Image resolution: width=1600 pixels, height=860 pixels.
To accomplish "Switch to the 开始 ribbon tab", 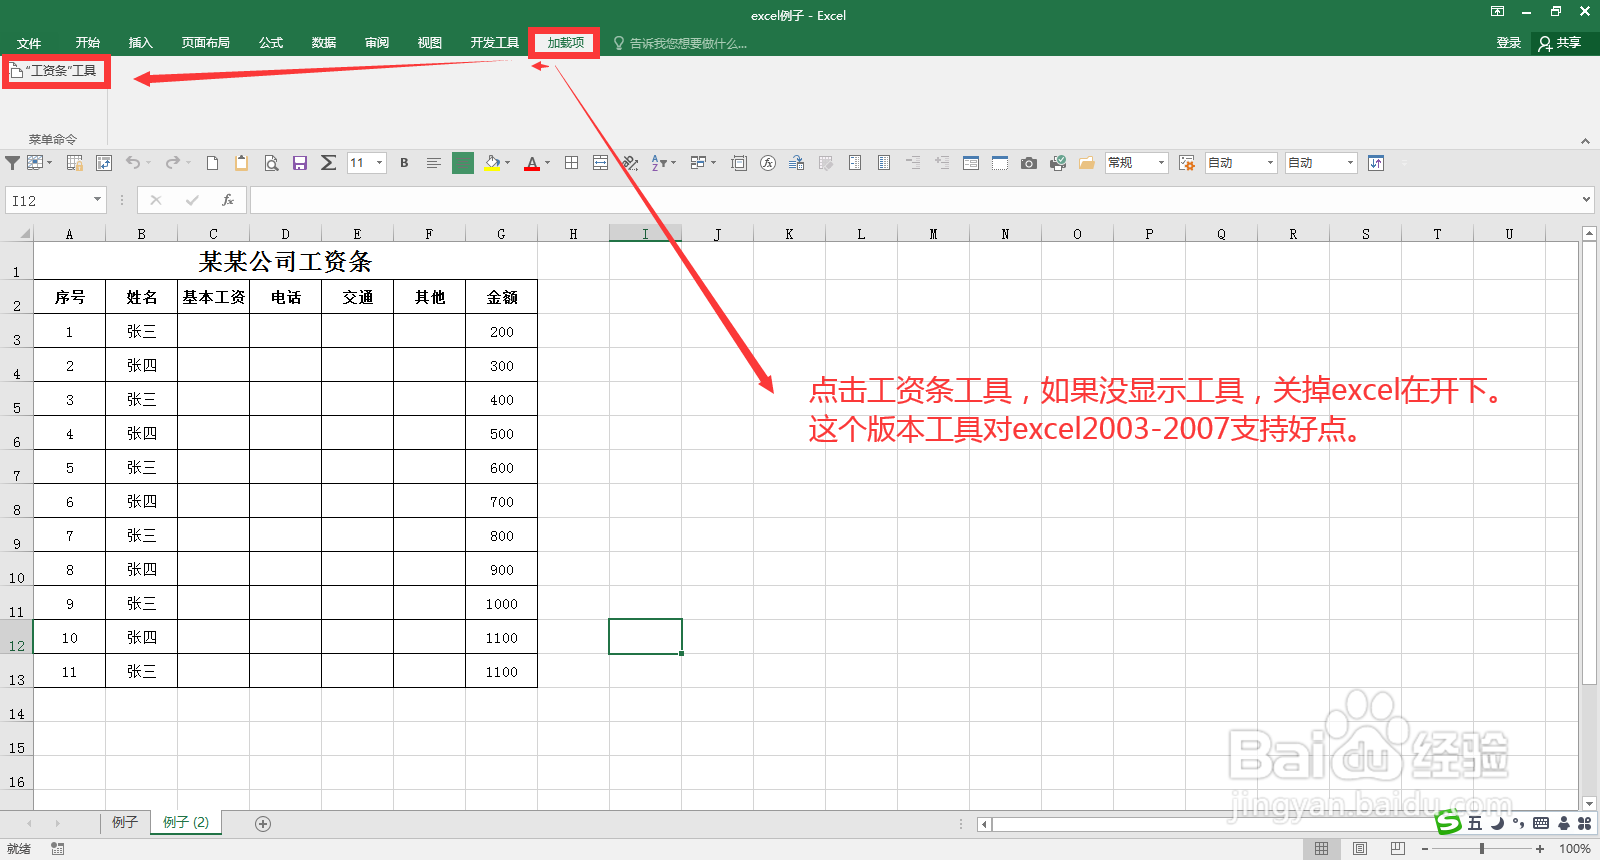I will [x=88, y=43].
